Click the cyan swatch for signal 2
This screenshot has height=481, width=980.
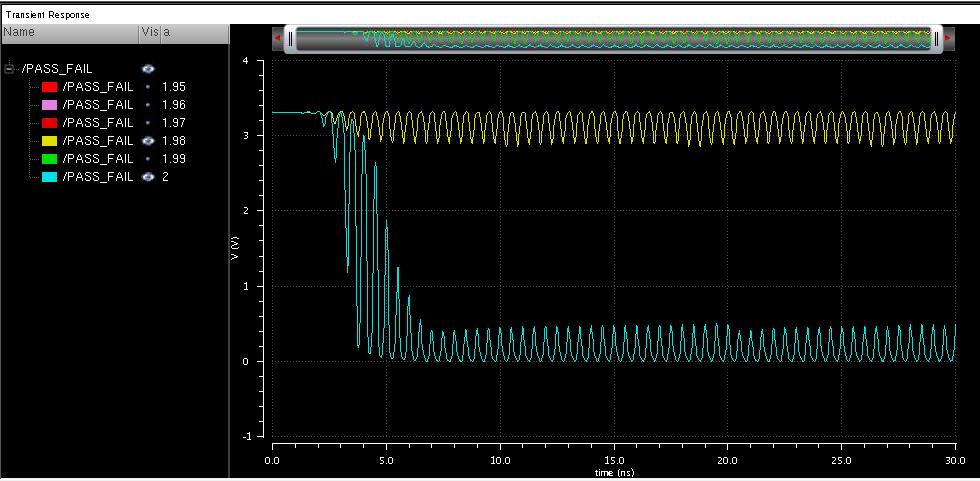point(50,177)
